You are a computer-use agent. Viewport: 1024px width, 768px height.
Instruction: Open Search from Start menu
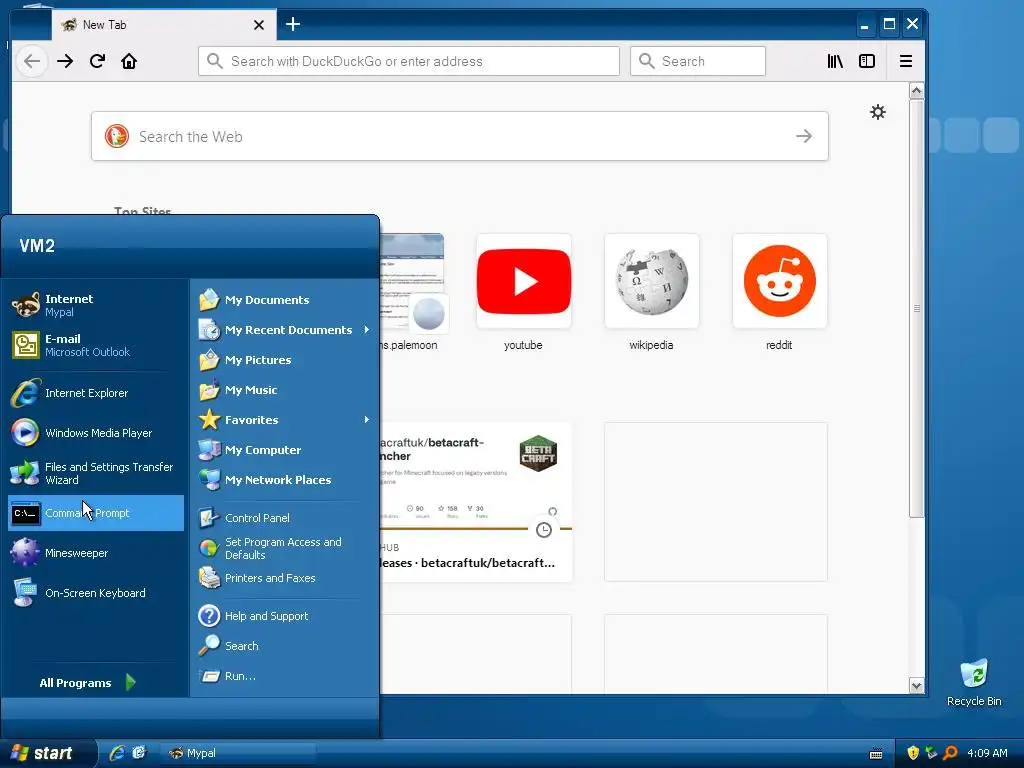coord(284,646)
